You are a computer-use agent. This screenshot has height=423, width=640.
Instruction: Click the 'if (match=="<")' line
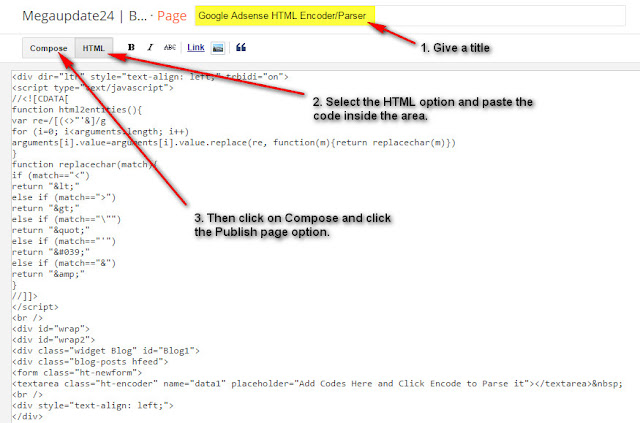point(51,176)
